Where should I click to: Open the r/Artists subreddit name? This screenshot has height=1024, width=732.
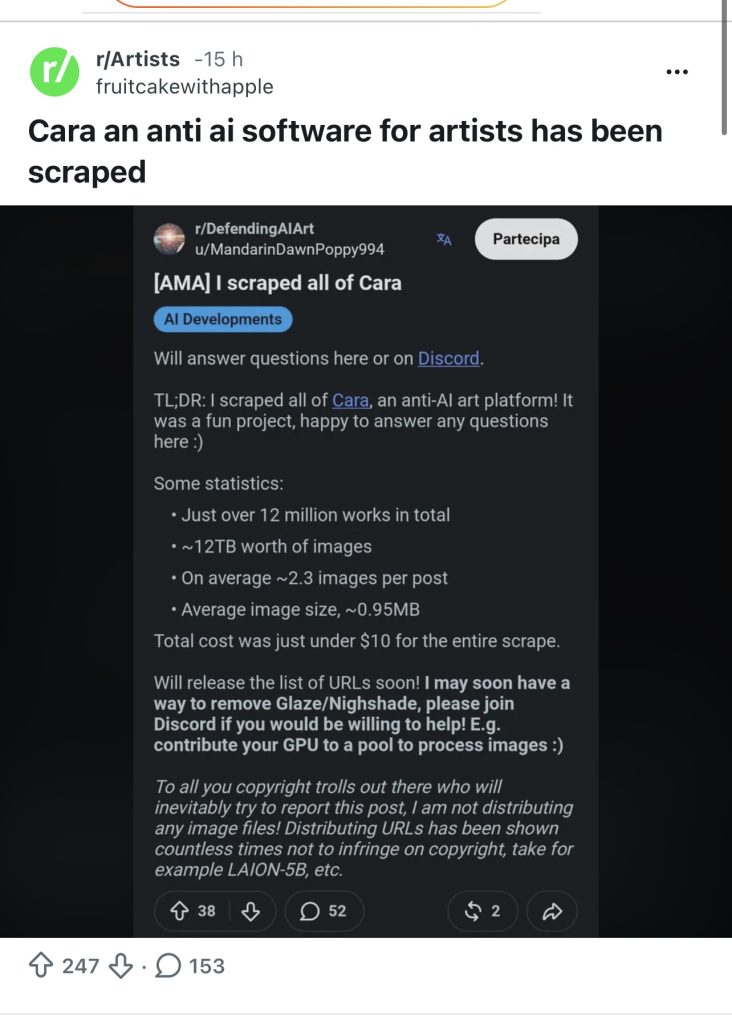click(x=138, y=59)
